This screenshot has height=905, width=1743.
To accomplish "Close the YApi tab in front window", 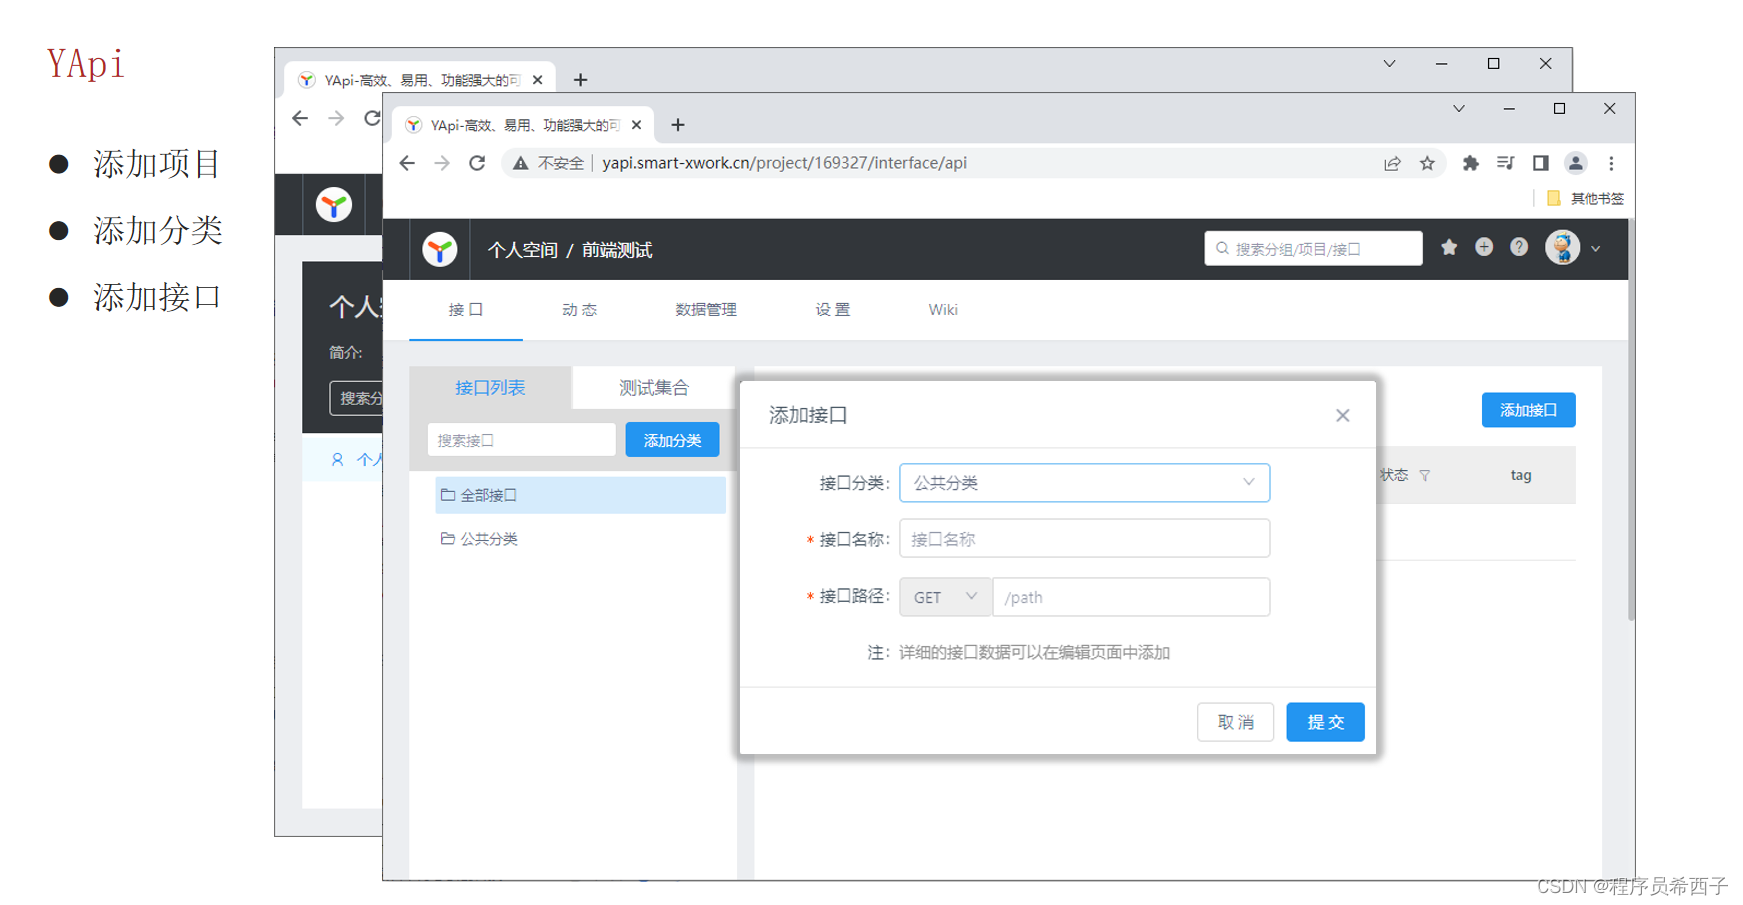I will 637,125.
